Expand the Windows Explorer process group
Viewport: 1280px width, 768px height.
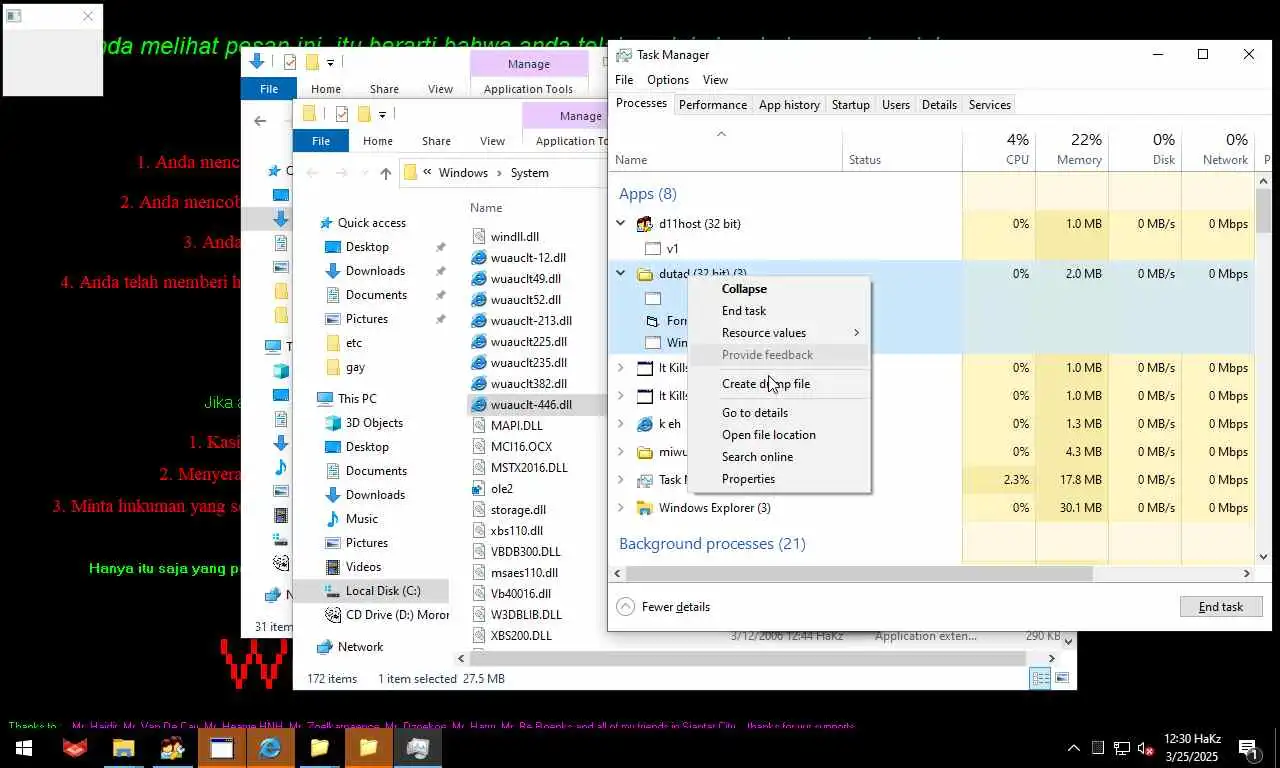620,508
